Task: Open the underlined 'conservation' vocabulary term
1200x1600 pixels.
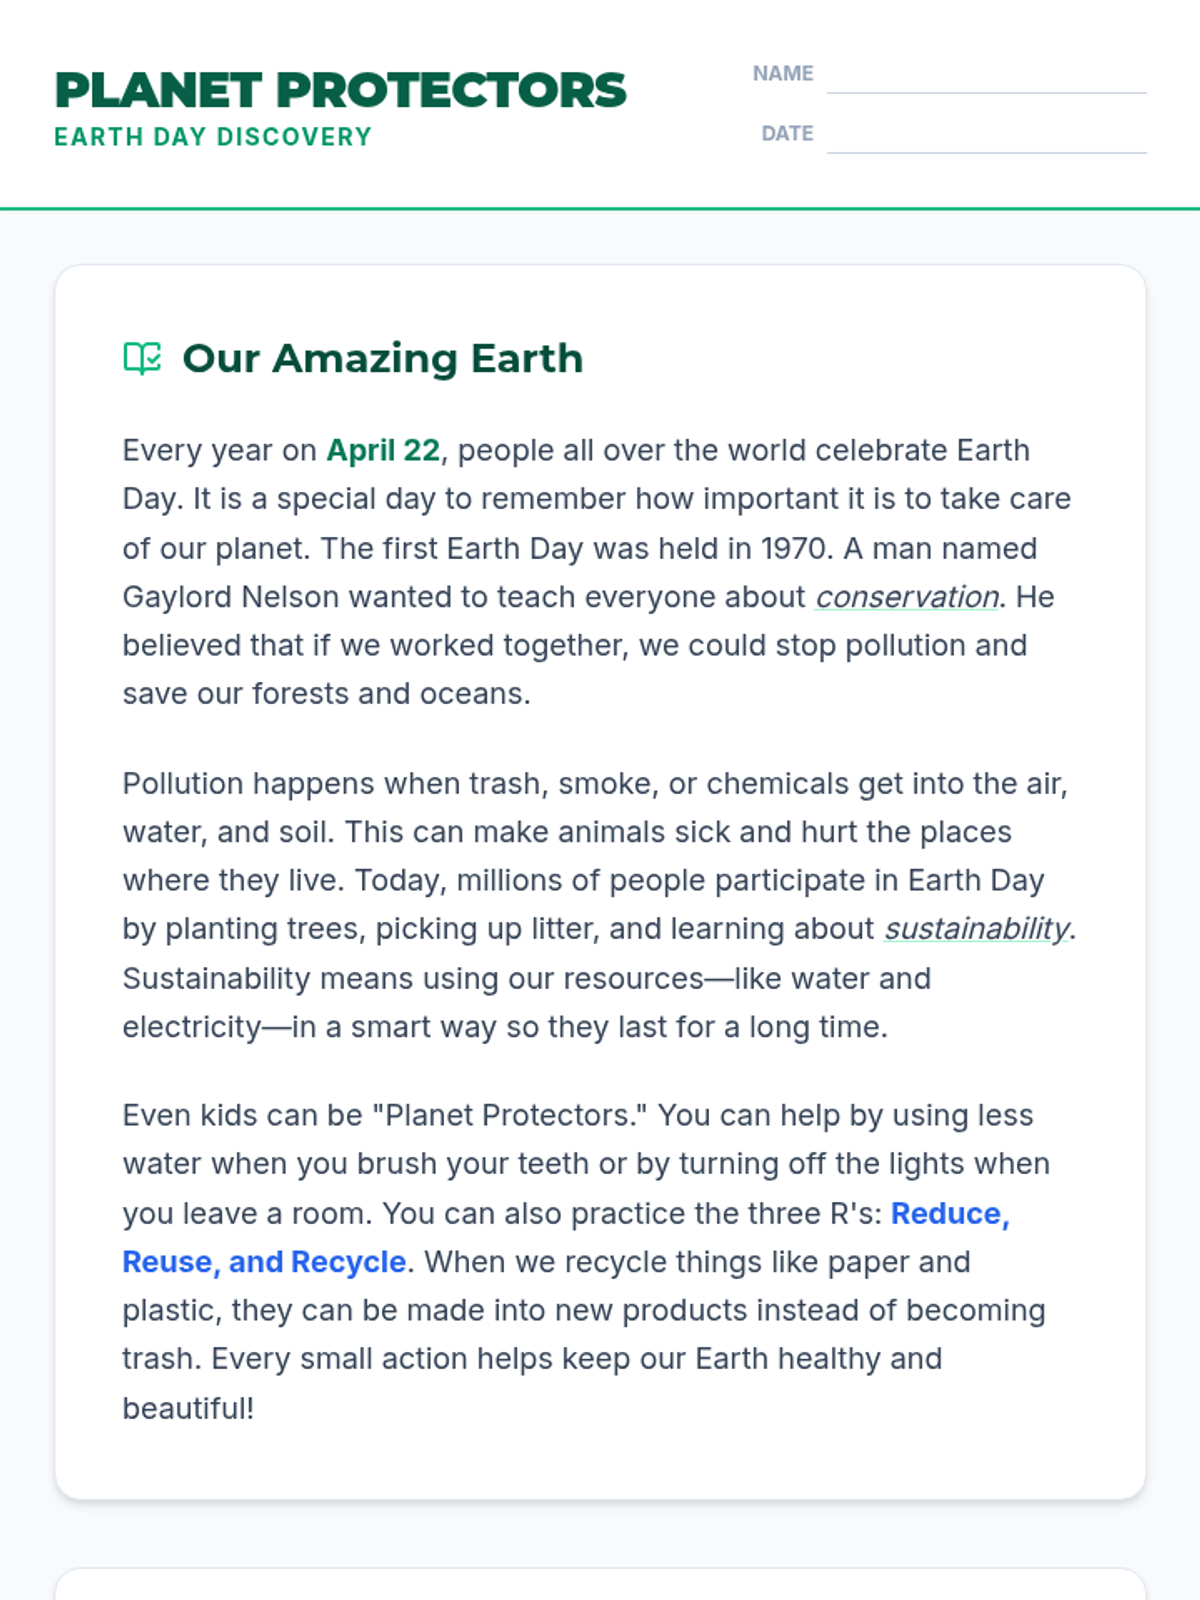Action: click(906, 597)
